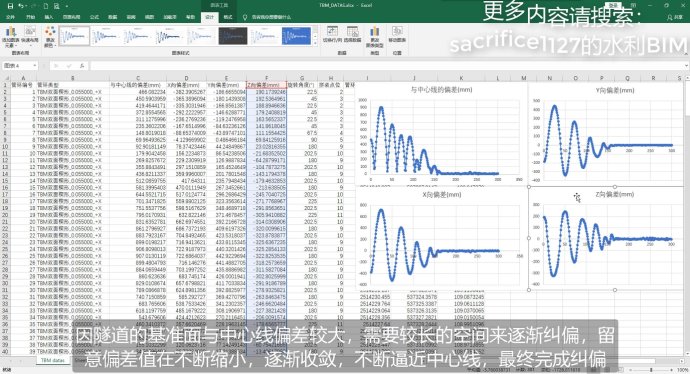Viewport: 690px width, 374px height.
Task: Click Switch Row/Column (切换行/列) icon
Action: pyautogui.click(x=332, y=34)
